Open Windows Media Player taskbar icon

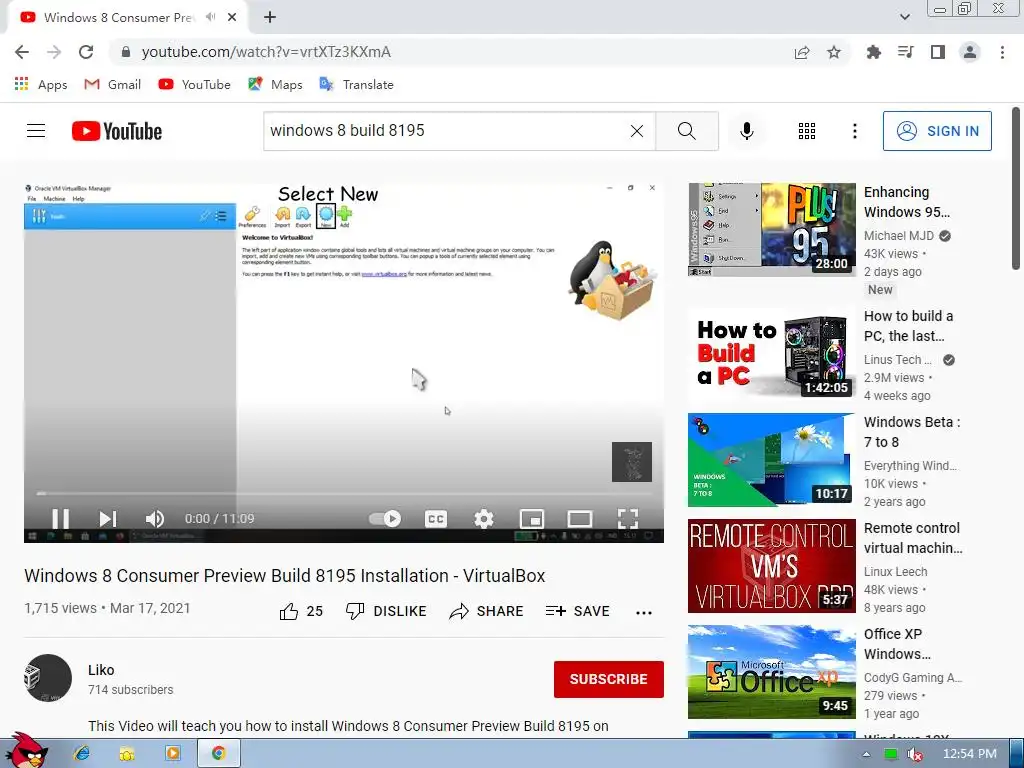point(172,754)
